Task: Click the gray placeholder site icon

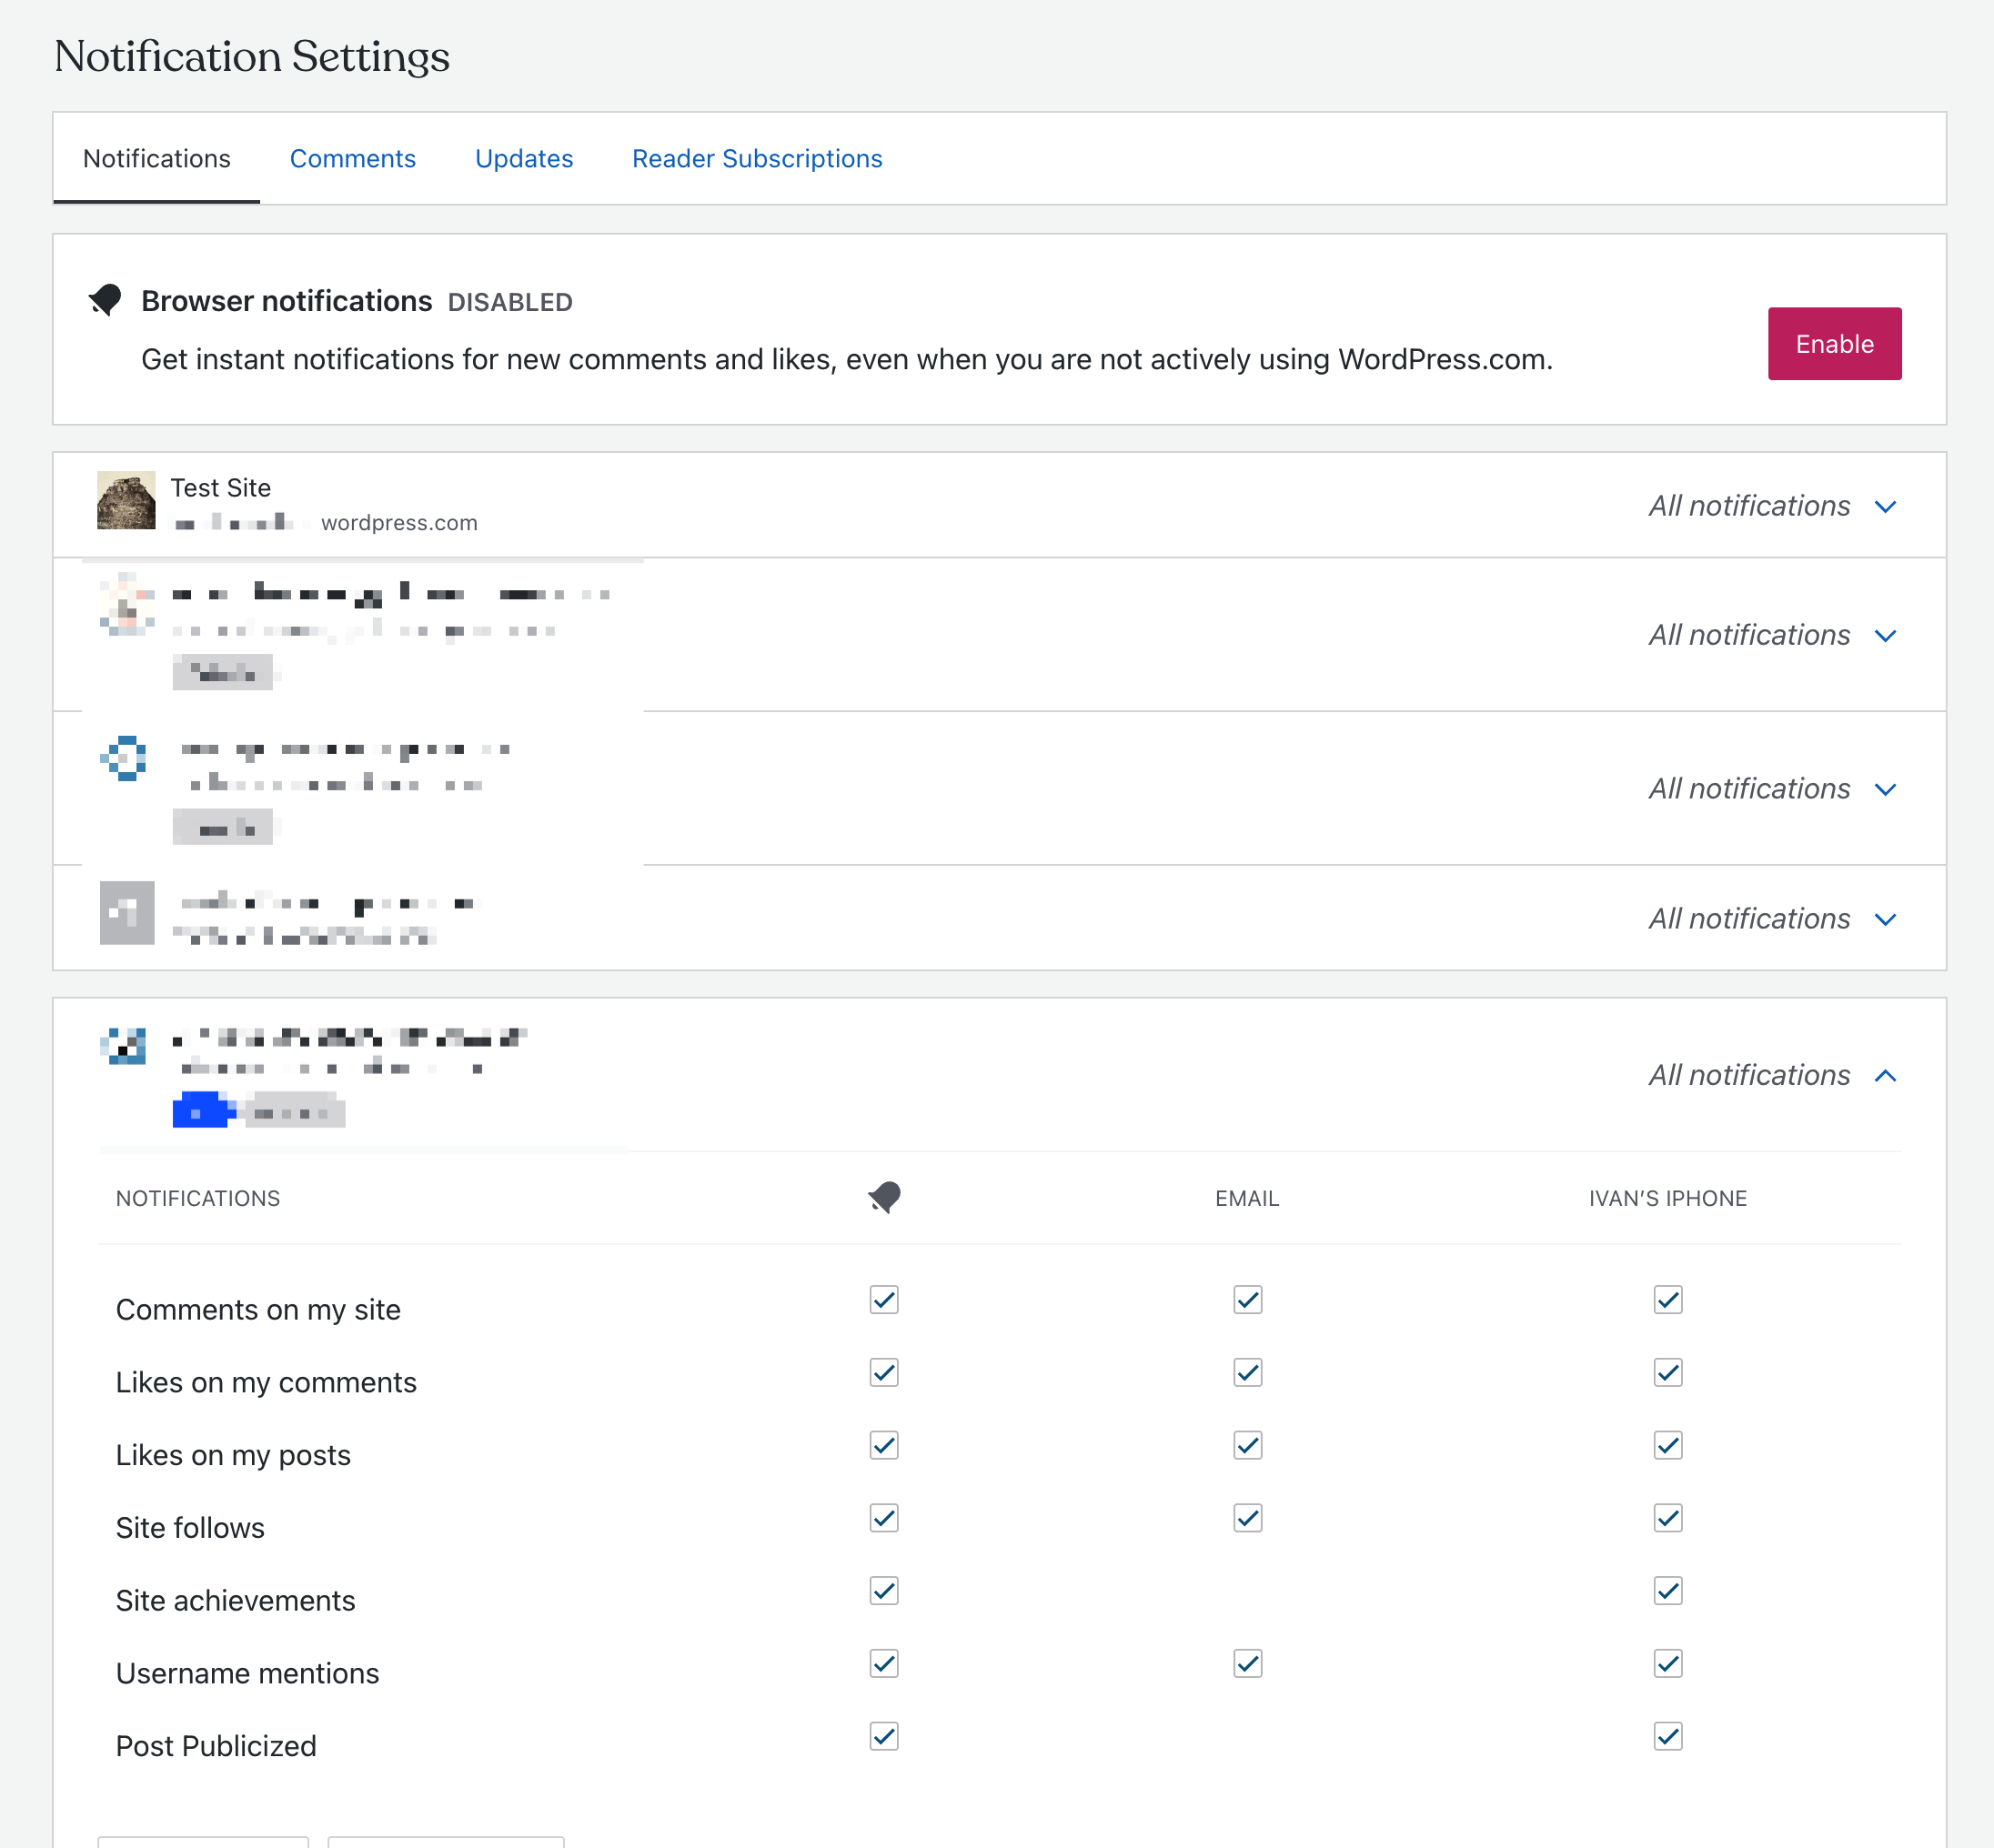Action: click(x=127, y=912)
